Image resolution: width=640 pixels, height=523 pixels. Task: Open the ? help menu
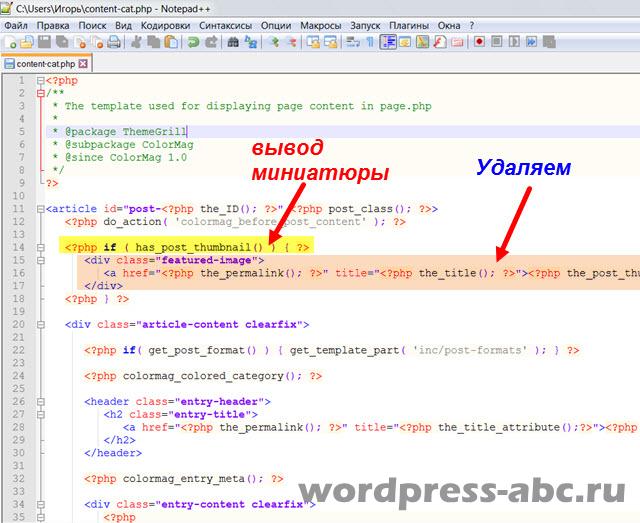472,26
